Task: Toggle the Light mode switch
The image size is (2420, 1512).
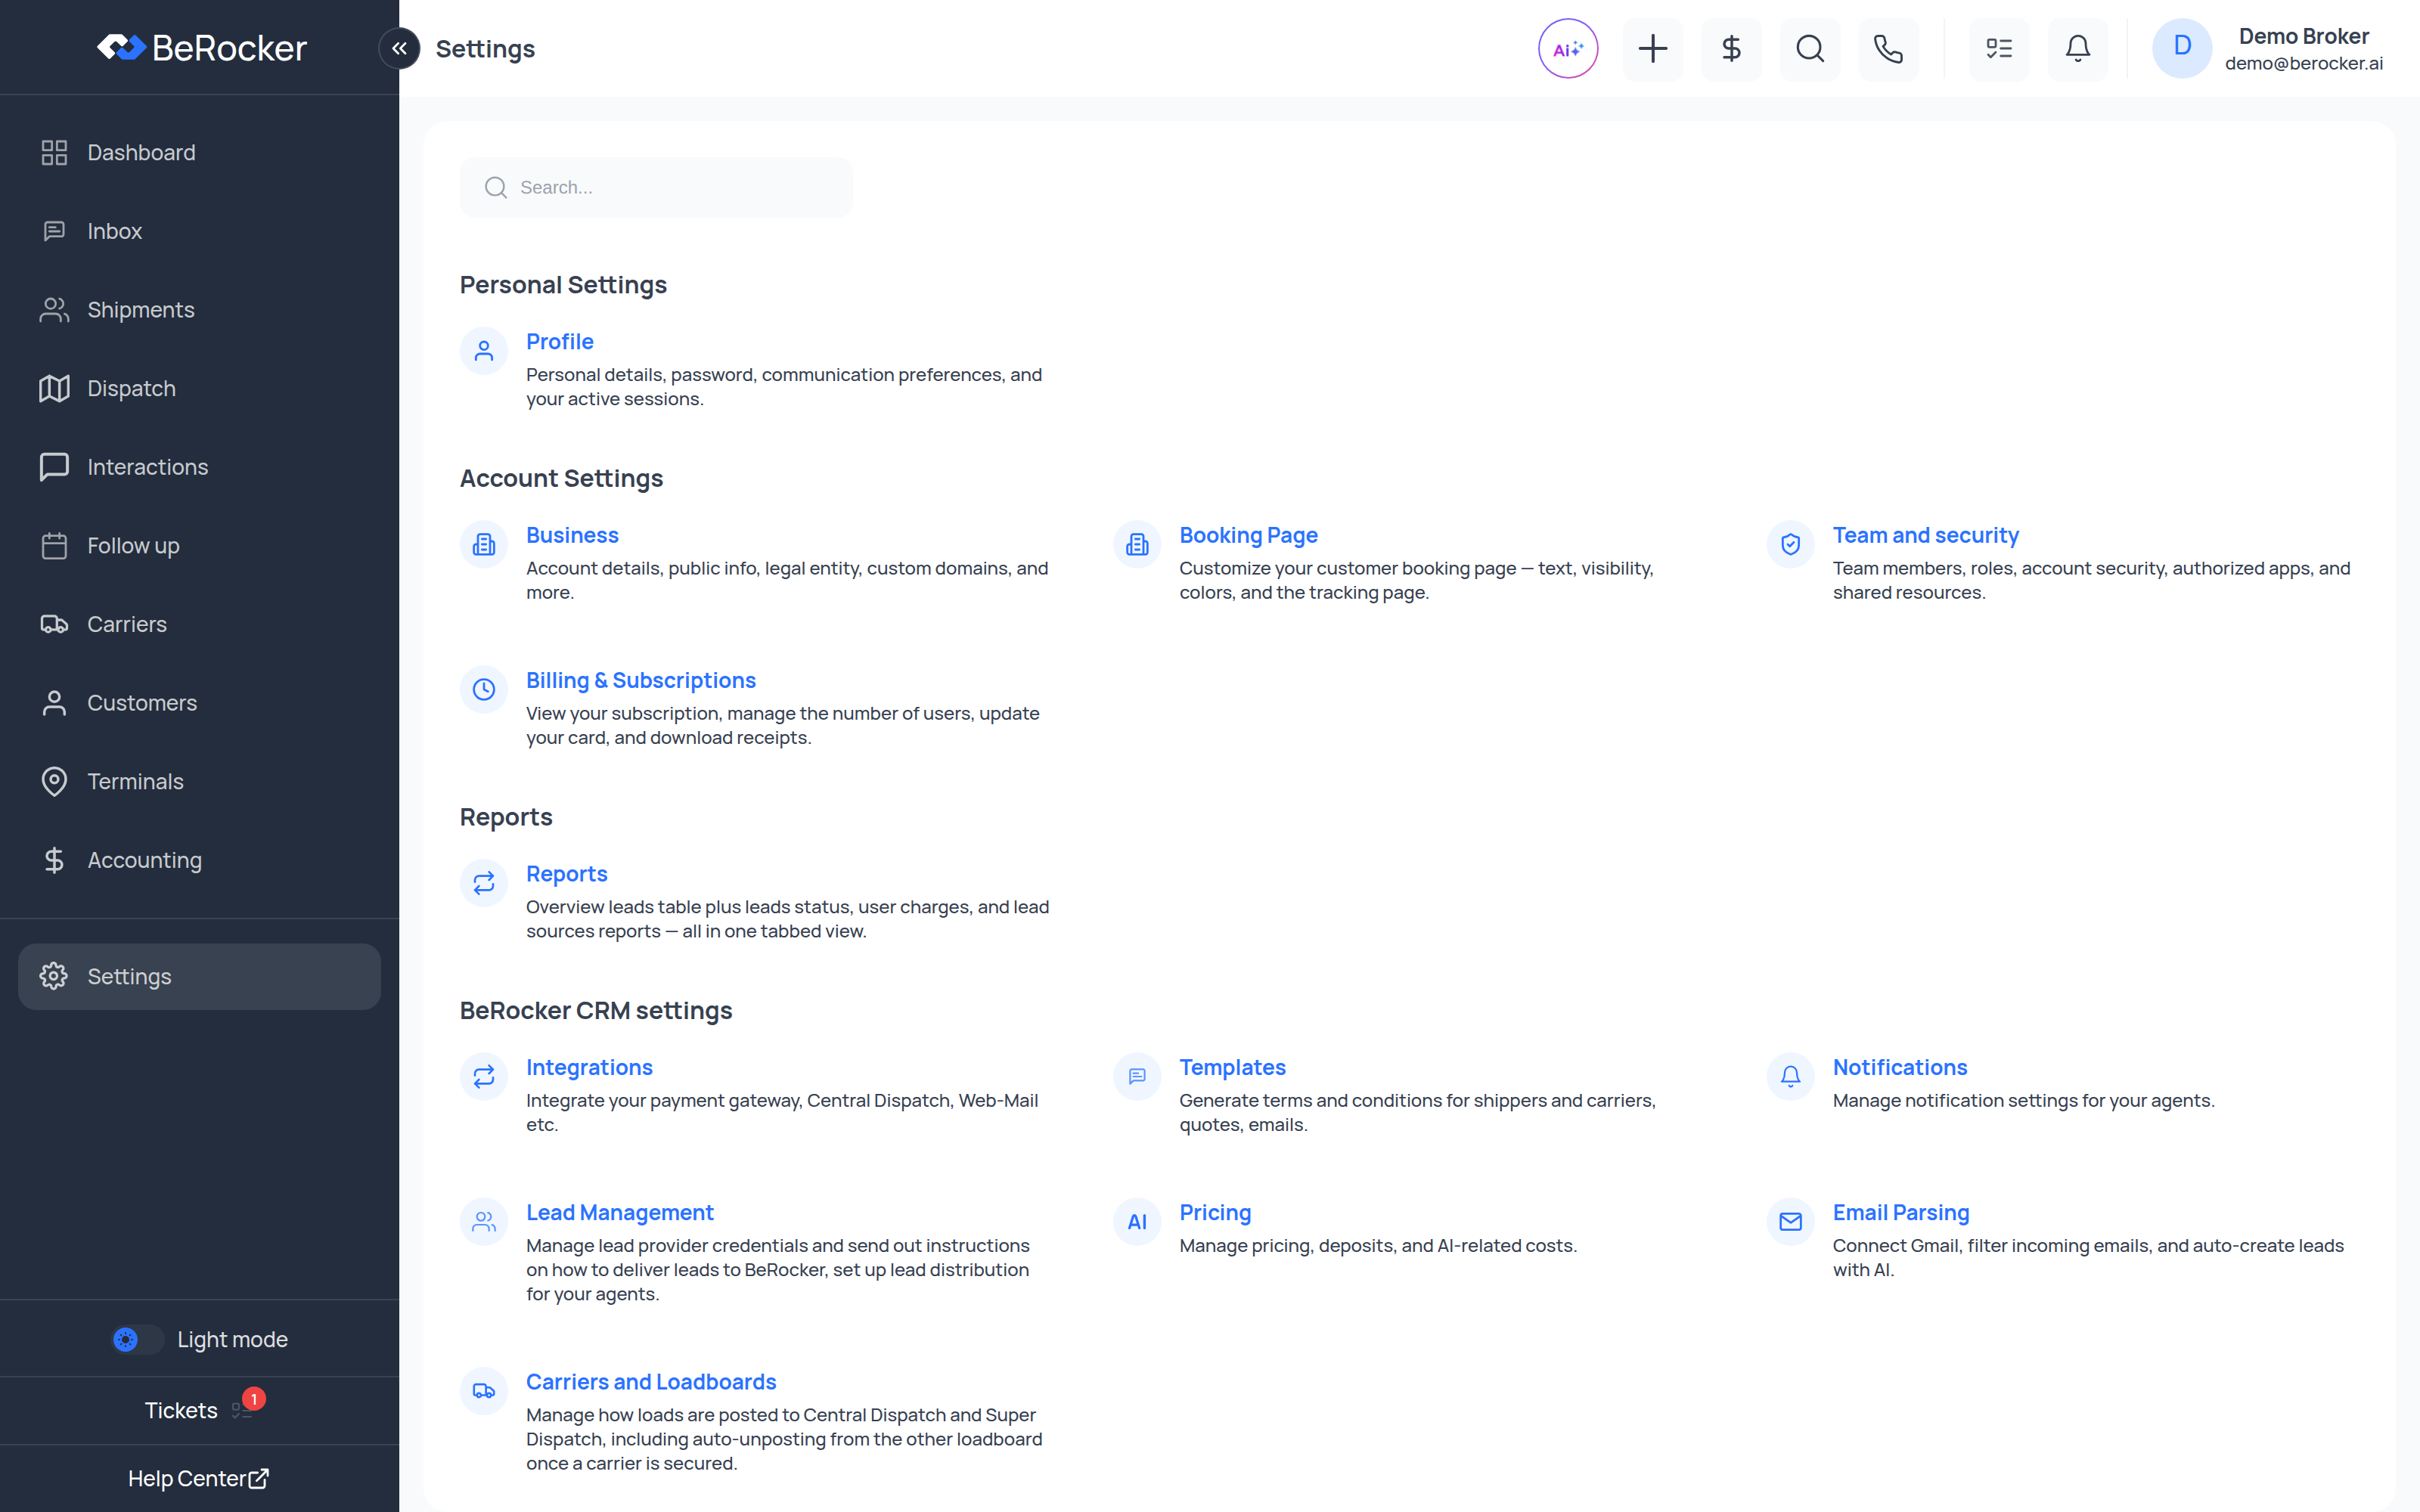Action: (x=138, y=1339)
